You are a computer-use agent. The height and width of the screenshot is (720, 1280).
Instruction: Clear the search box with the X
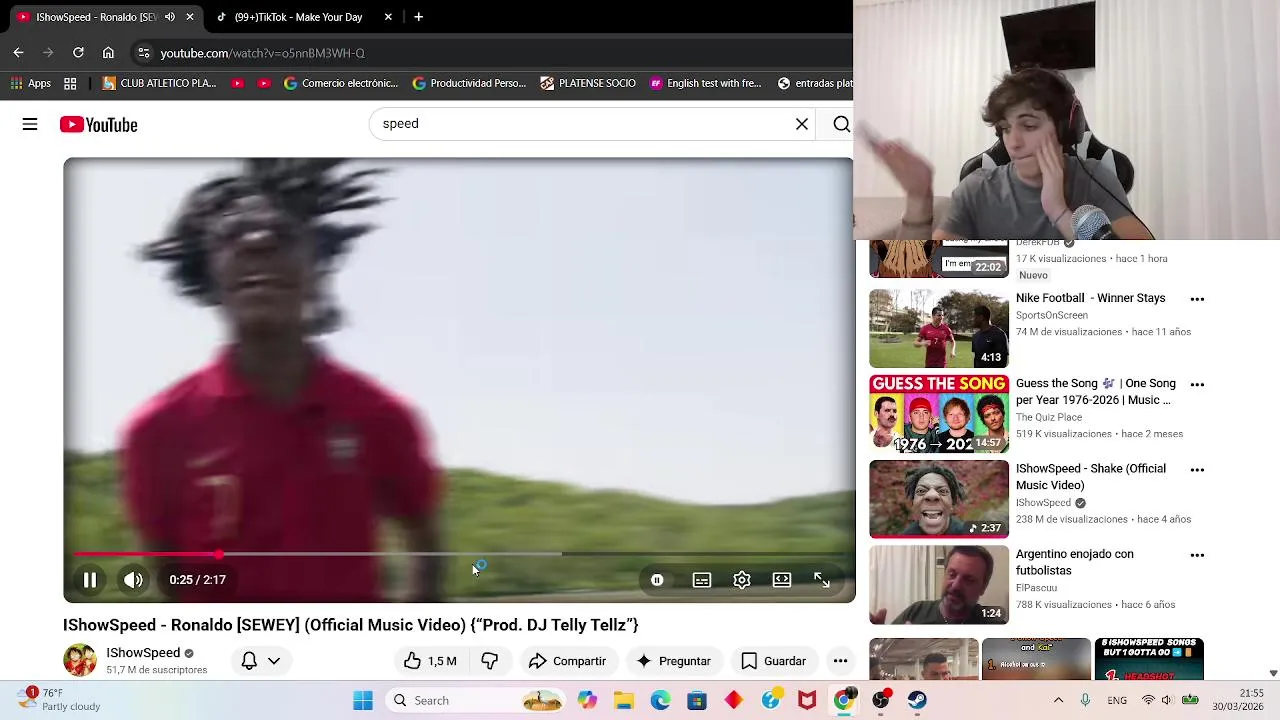802,124
